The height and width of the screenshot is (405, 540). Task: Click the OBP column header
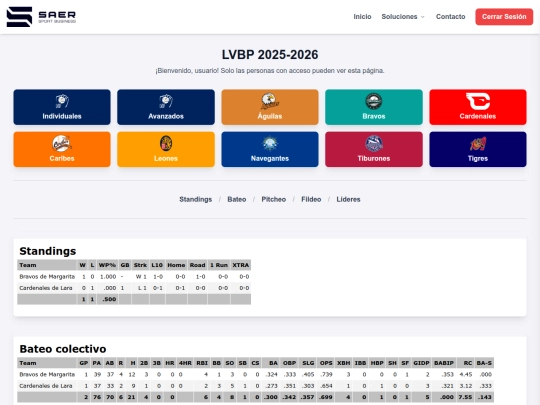coord(289,363)
